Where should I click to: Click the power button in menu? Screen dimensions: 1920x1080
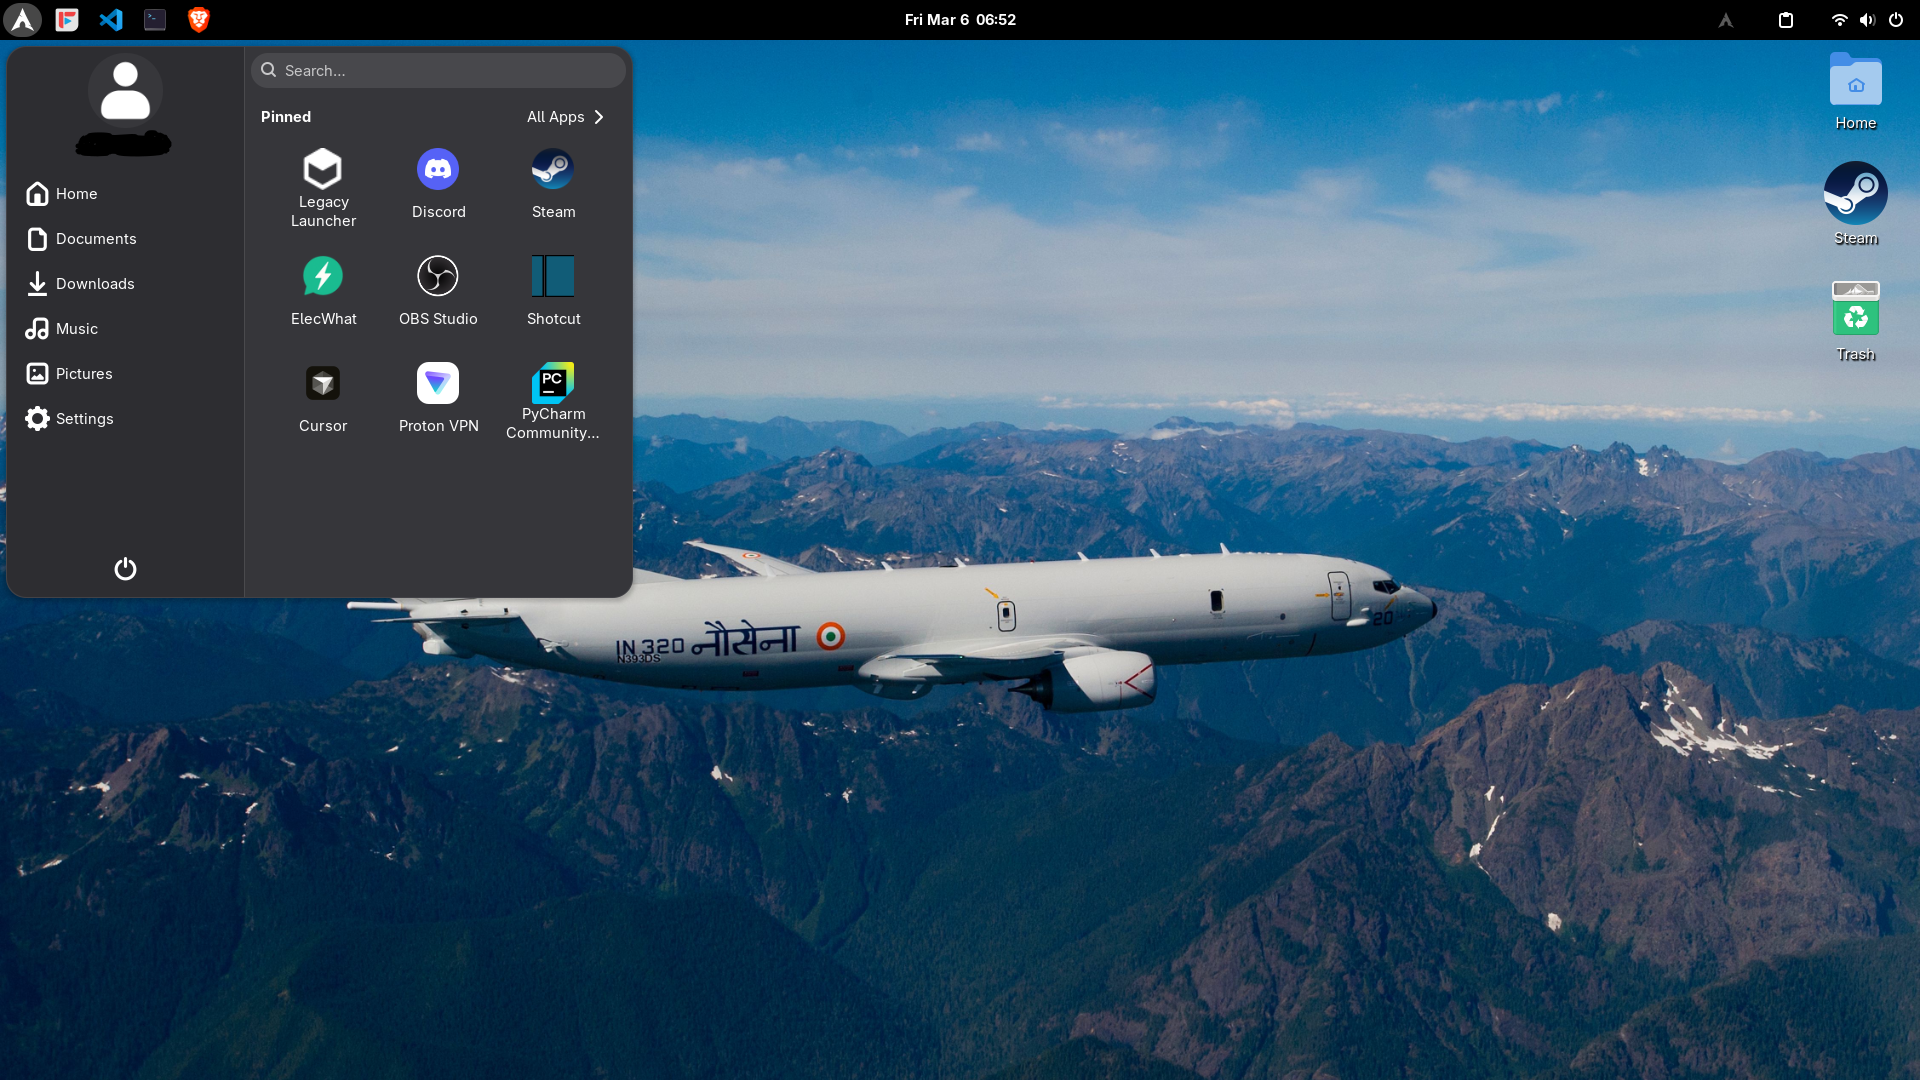click(125, 569)
